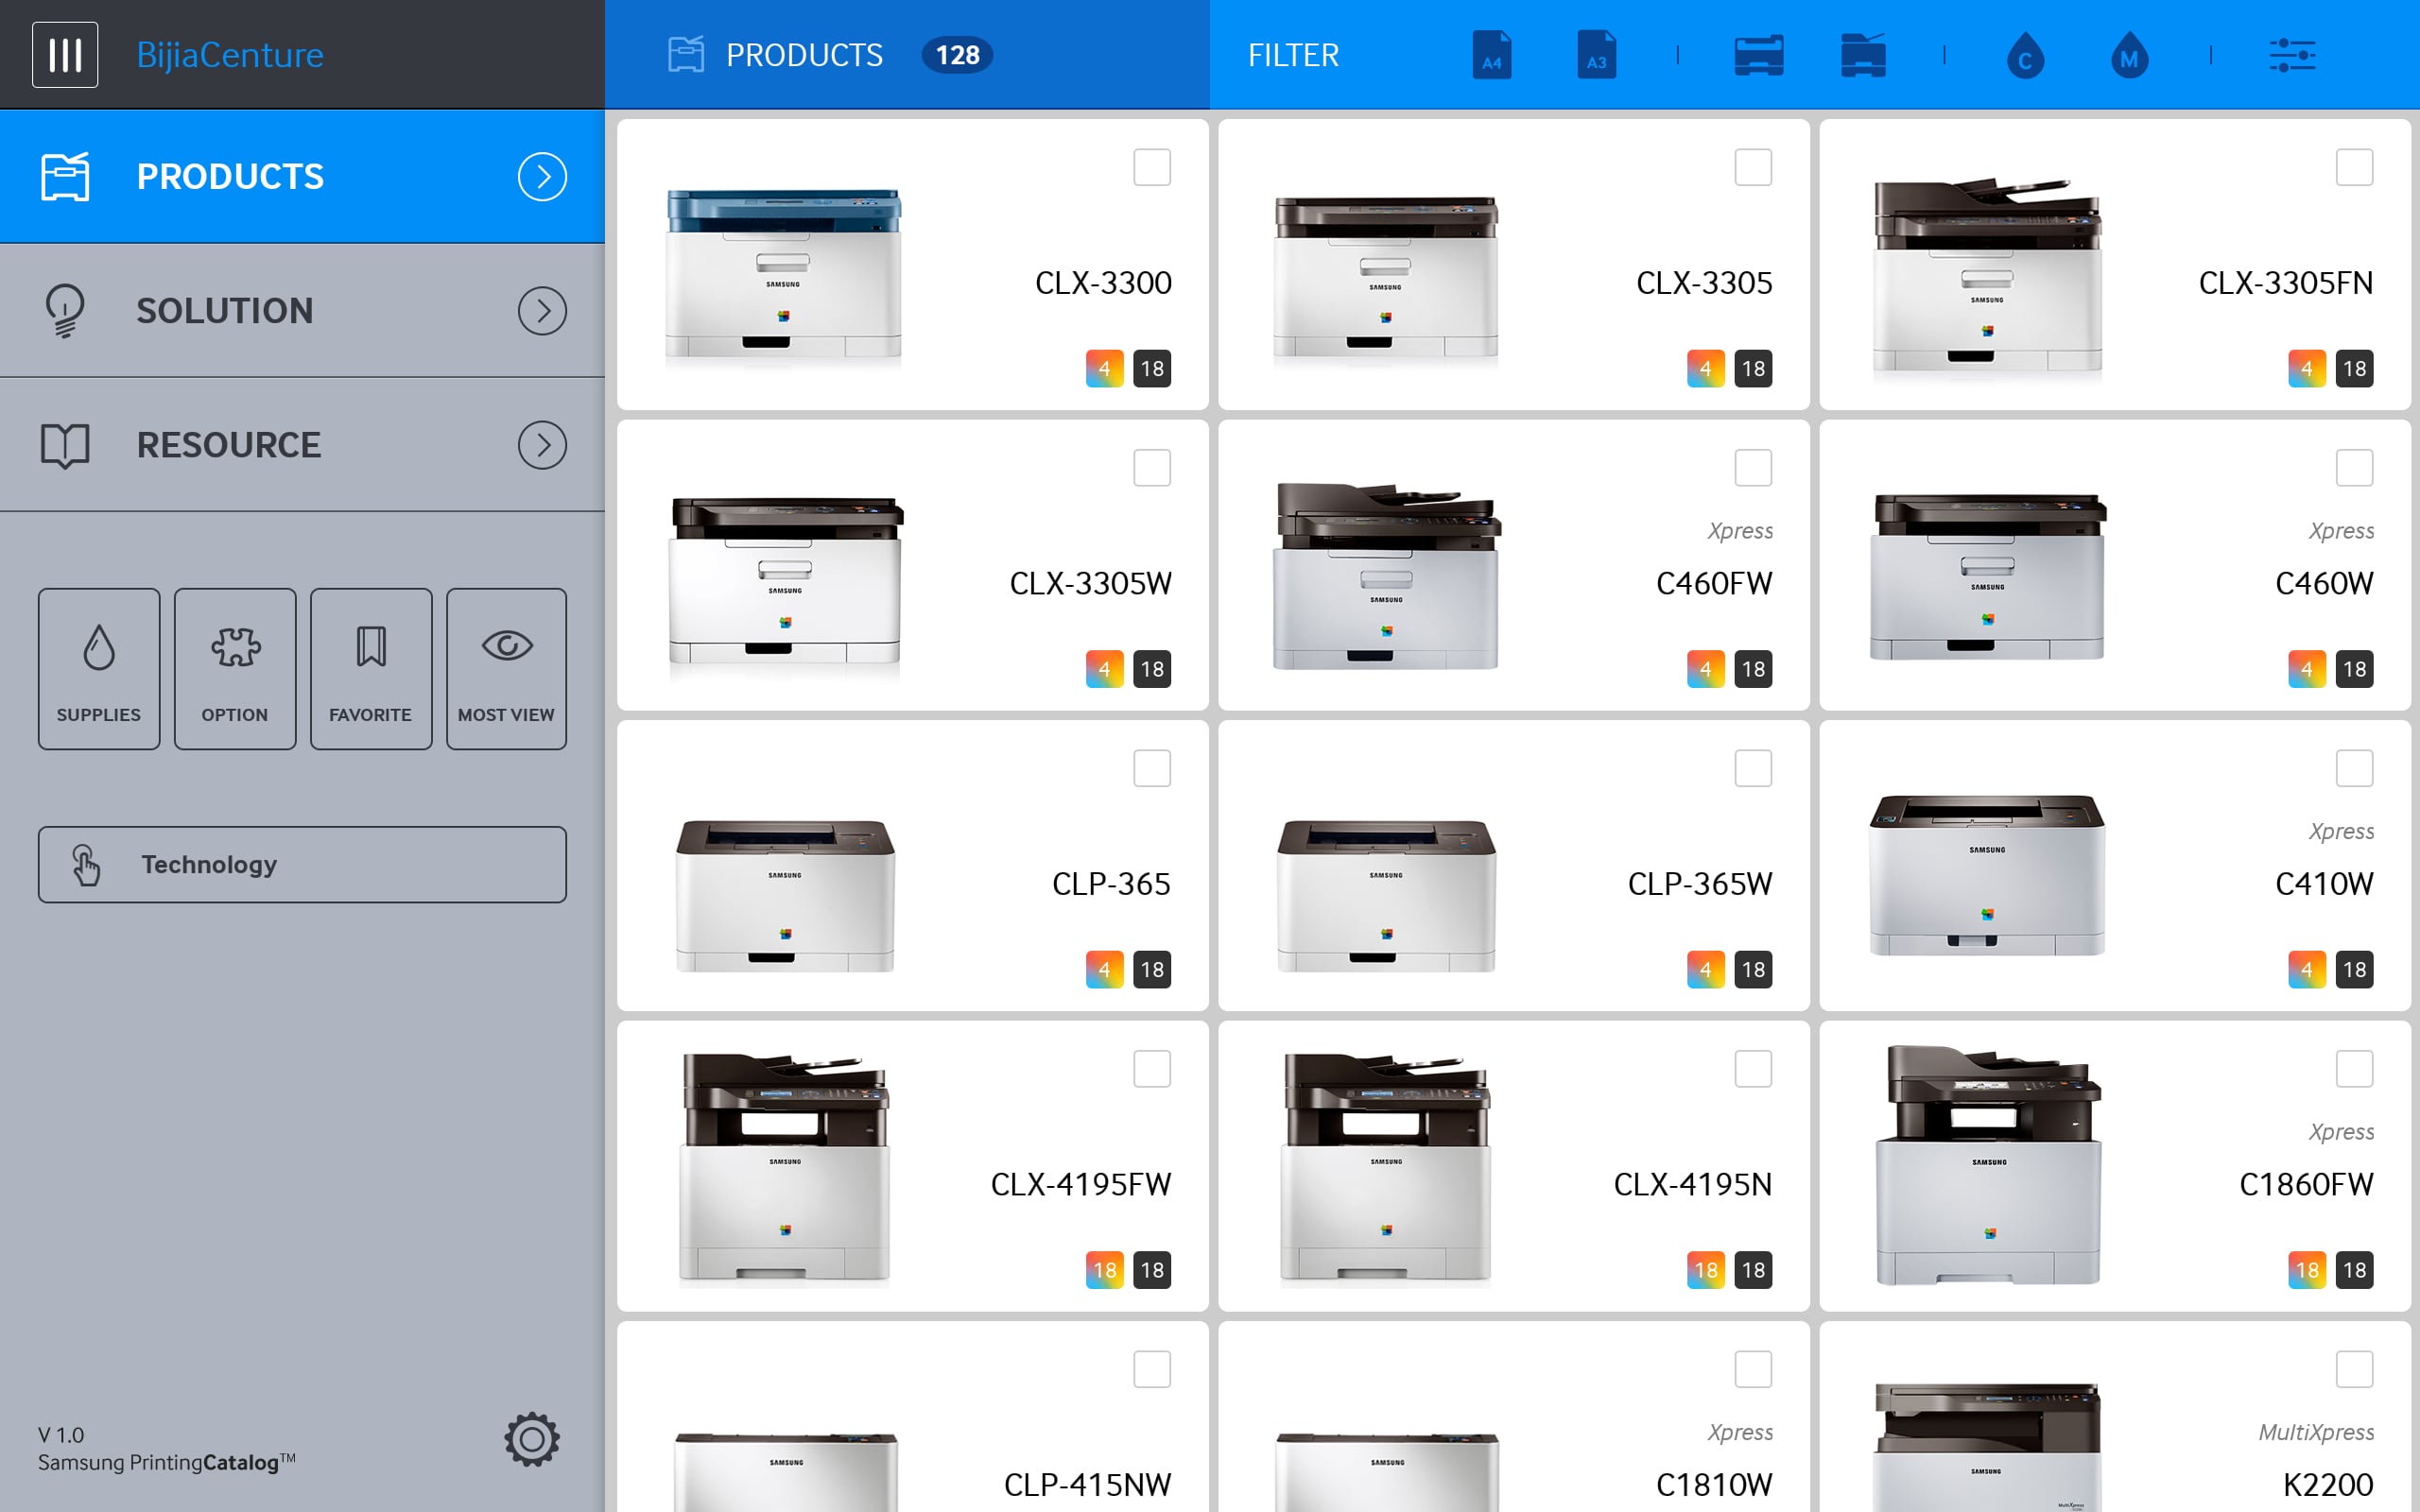Click the Solution lightbulb icon

(65, 311)
